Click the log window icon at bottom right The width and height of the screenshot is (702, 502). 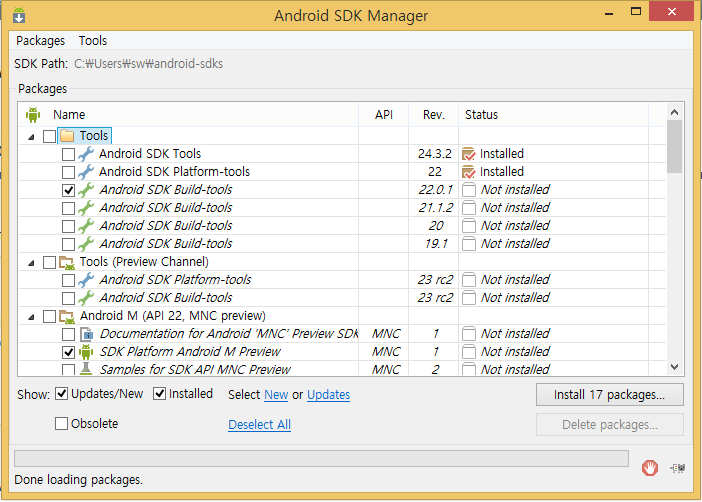(678, 468)
